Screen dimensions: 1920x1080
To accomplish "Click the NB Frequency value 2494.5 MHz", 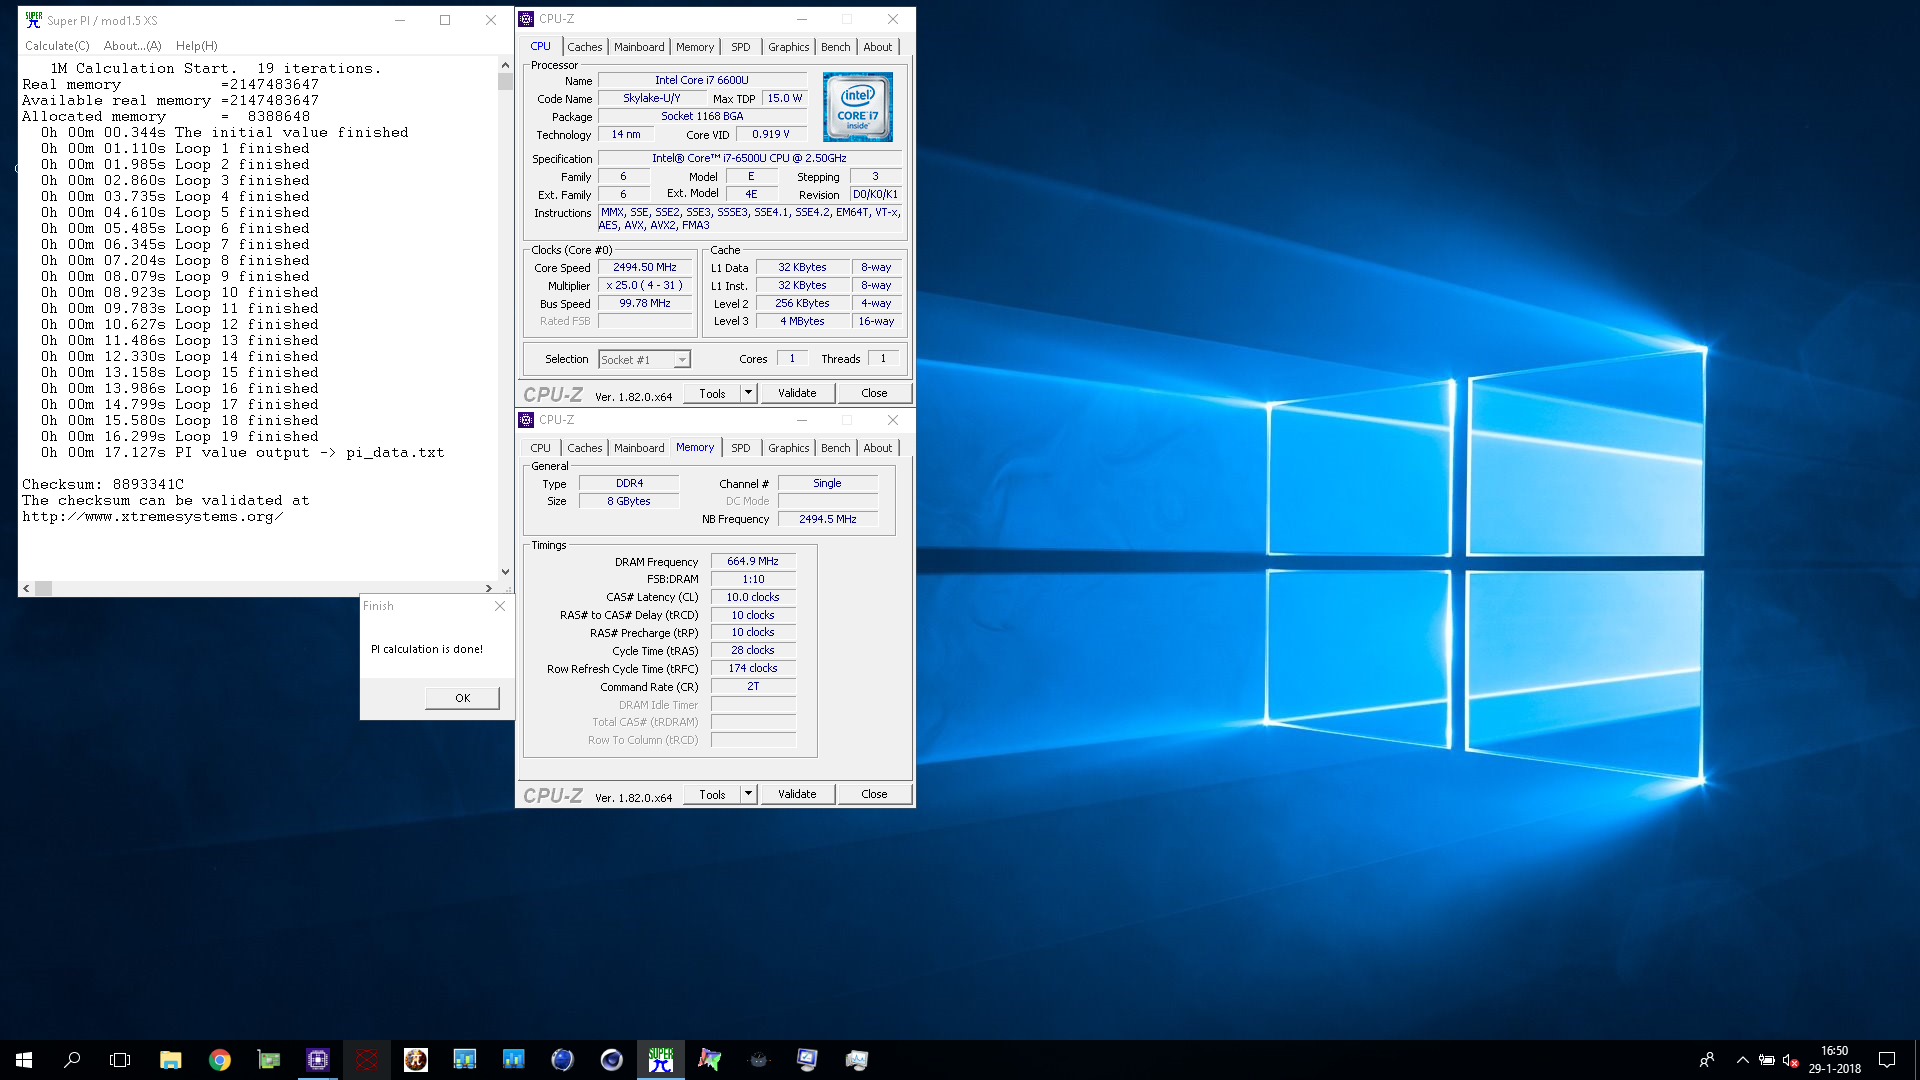I will click(x=828, y=519).
